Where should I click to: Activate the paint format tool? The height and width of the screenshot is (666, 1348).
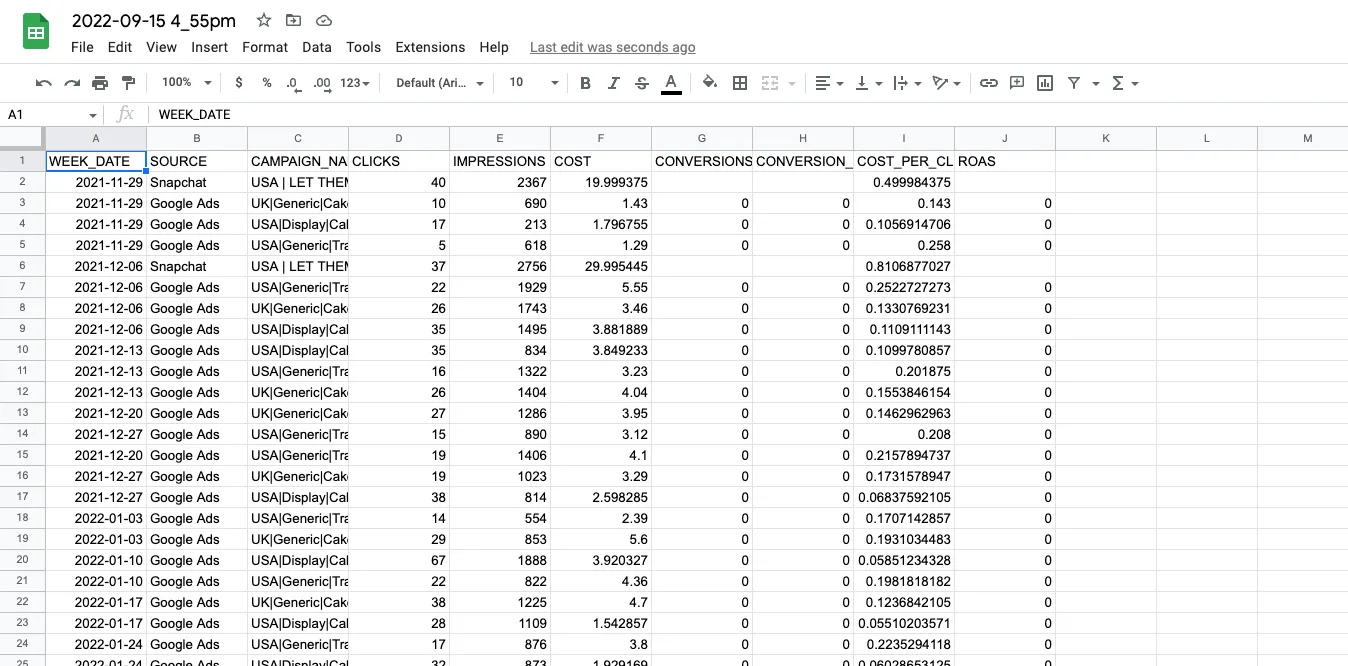(128, 83)
